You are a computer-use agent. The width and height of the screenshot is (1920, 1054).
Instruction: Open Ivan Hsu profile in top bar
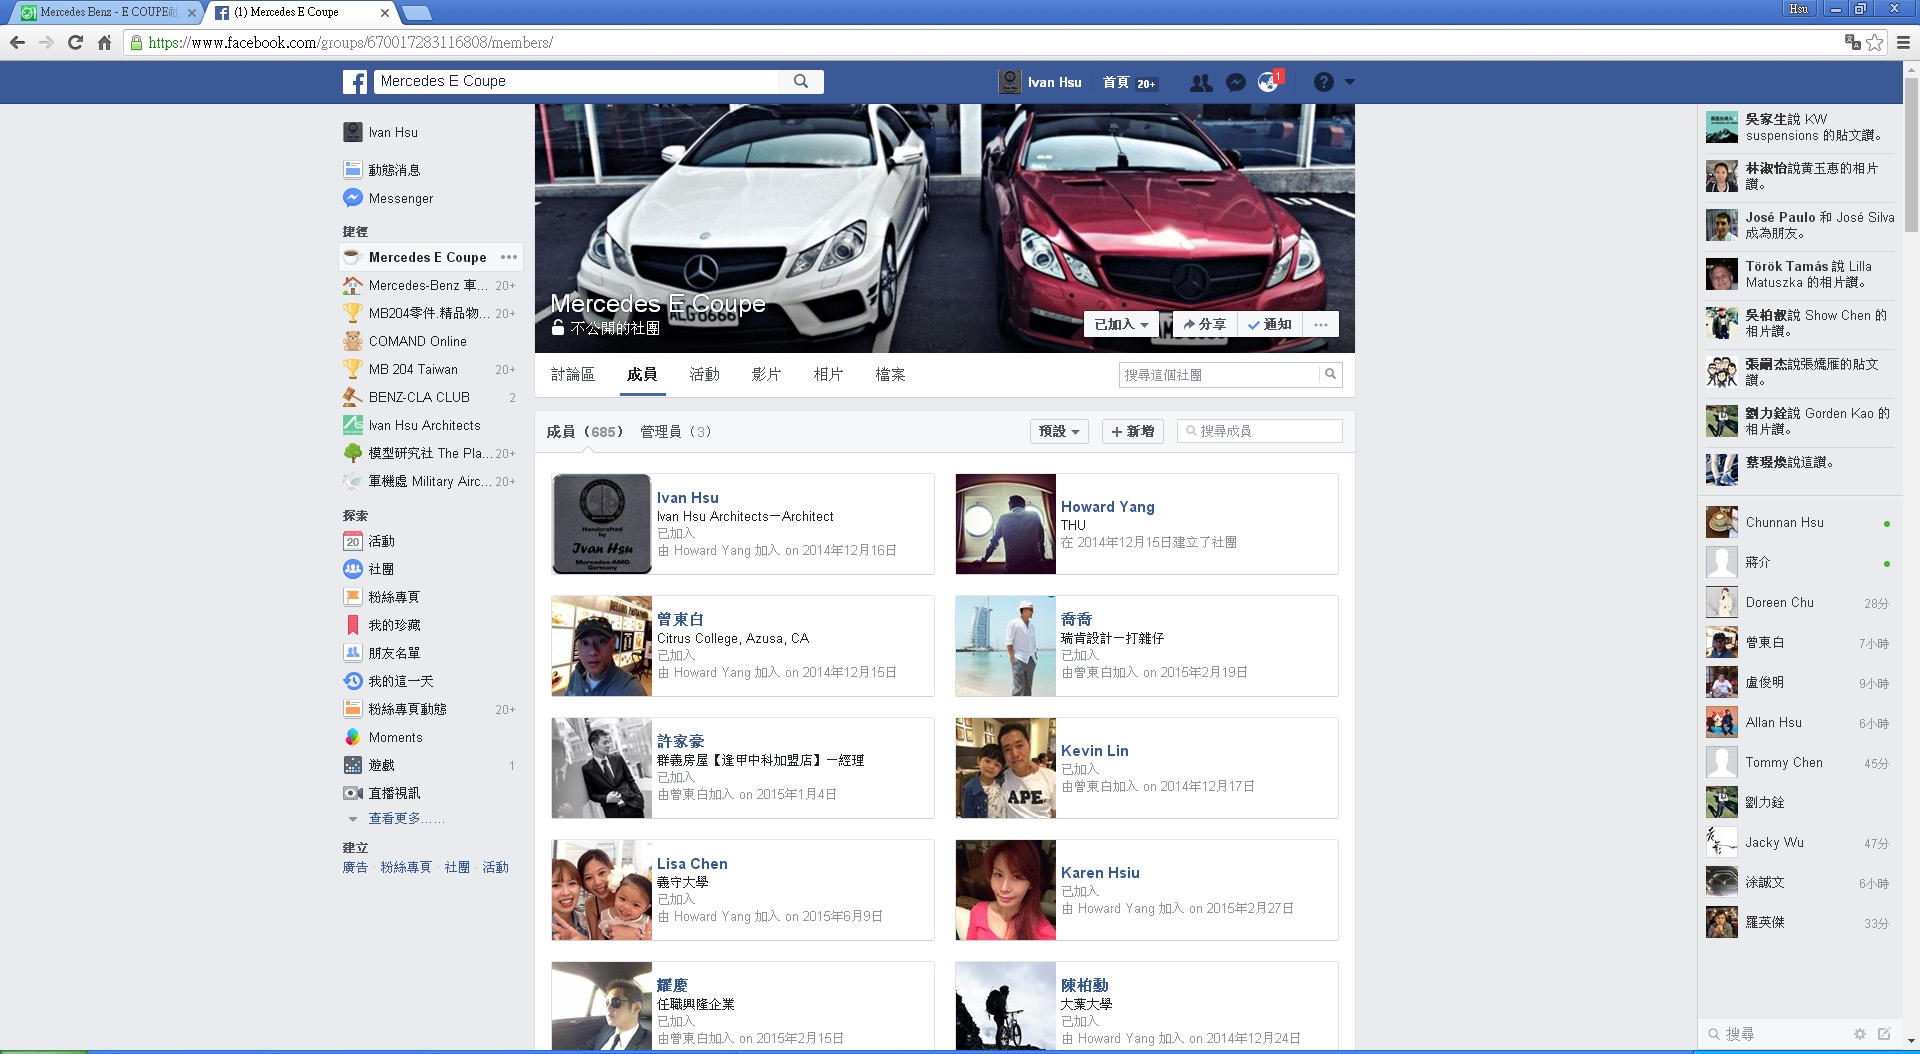1041,82
